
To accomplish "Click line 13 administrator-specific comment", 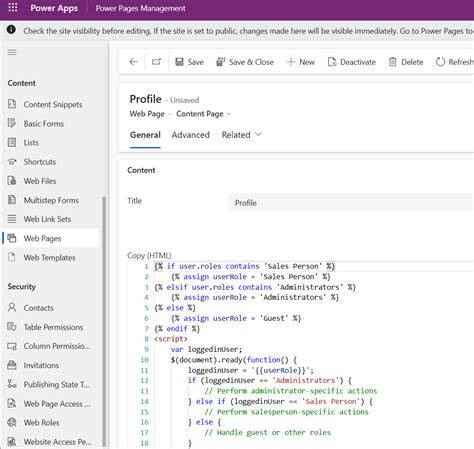I will pos(291,391).
